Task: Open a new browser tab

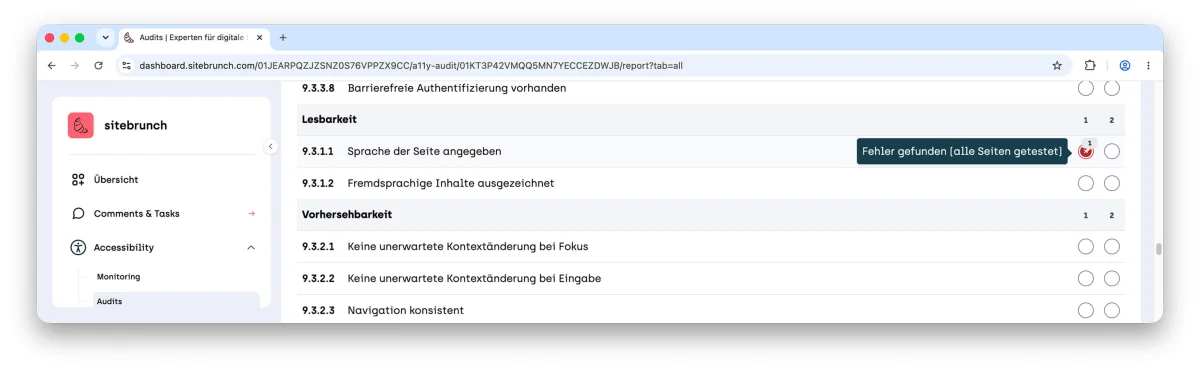Action: [283, 38]
